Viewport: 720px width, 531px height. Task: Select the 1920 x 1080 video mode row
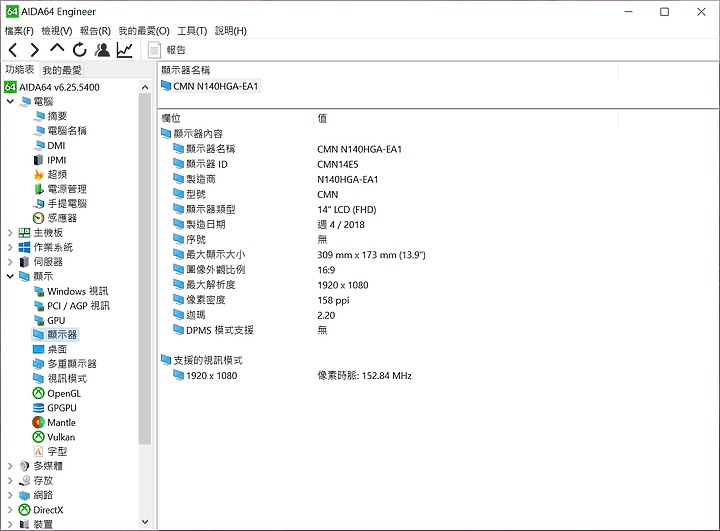(292, 375)
